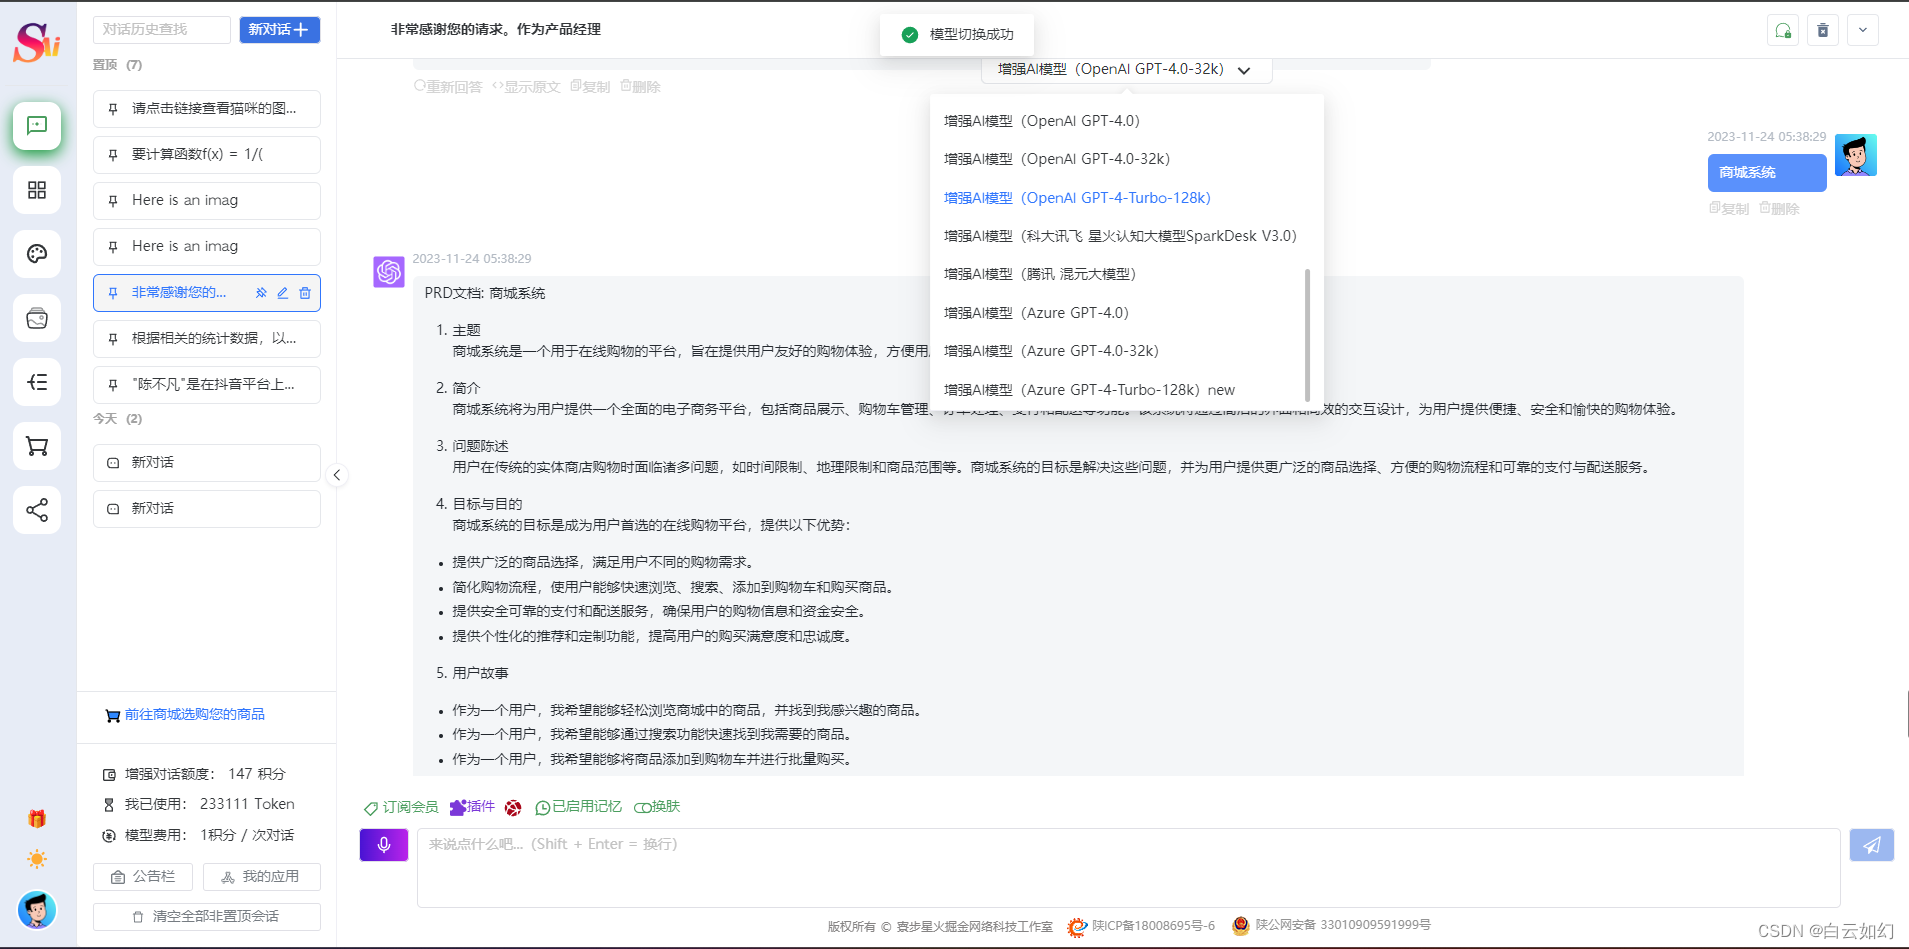Click the 模型费用 1积分/次对话 text
The width and height of the screenshot is (1909, 949).
[x=198, y=835]
